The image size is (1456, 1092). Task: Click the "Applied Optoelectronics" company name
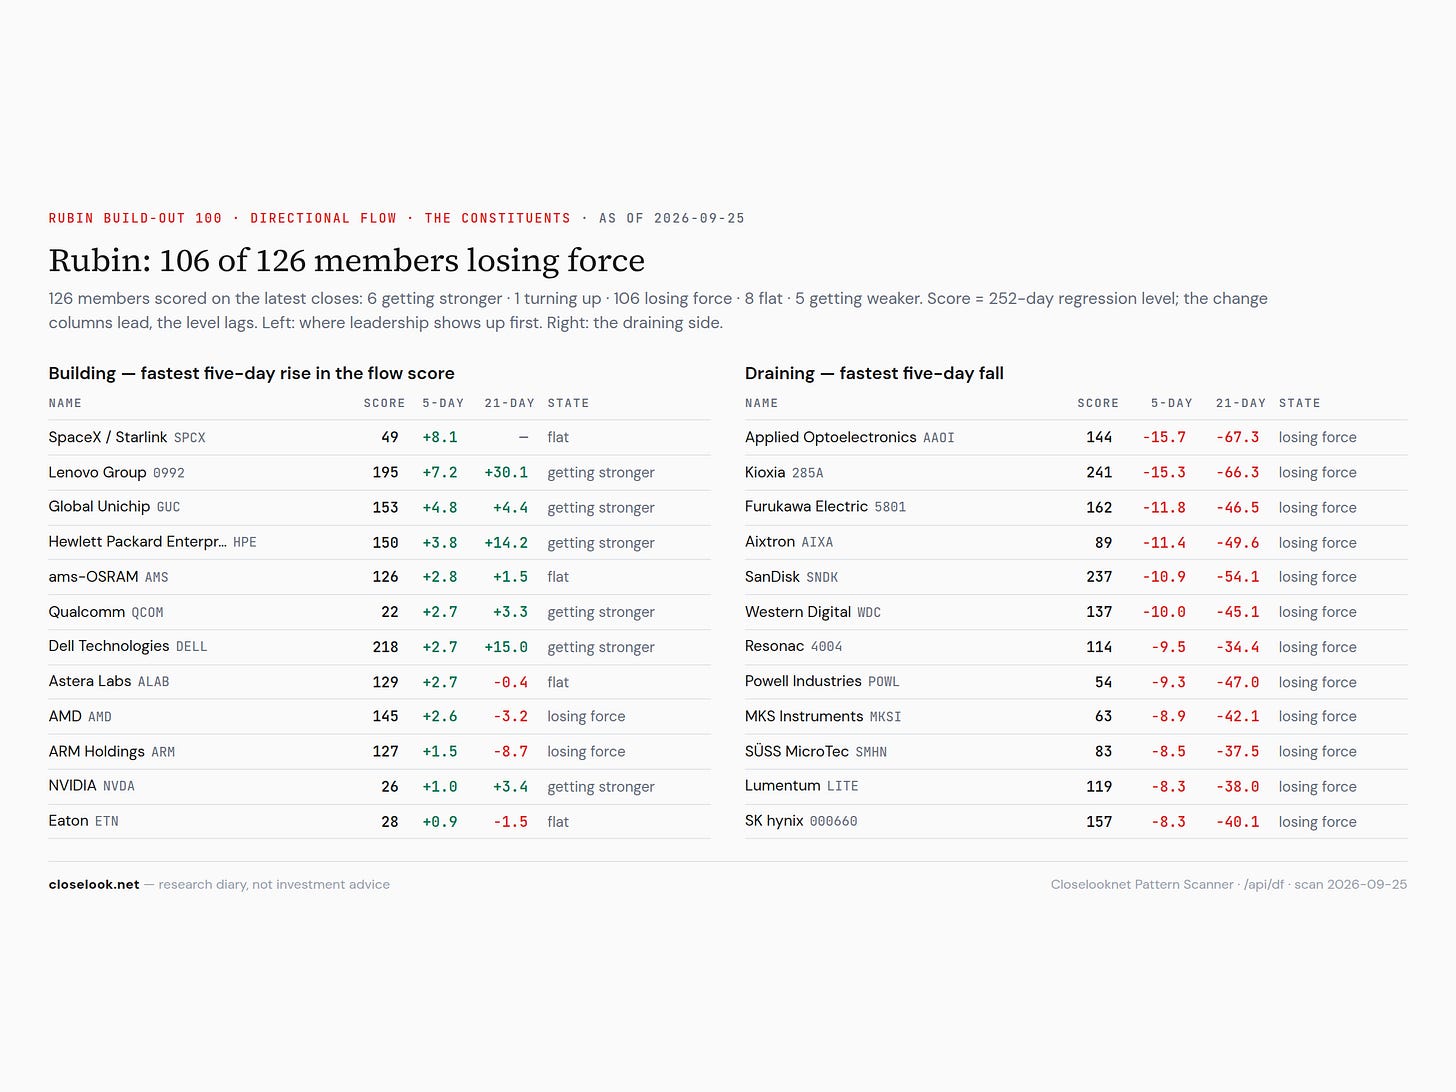(831, 437)
